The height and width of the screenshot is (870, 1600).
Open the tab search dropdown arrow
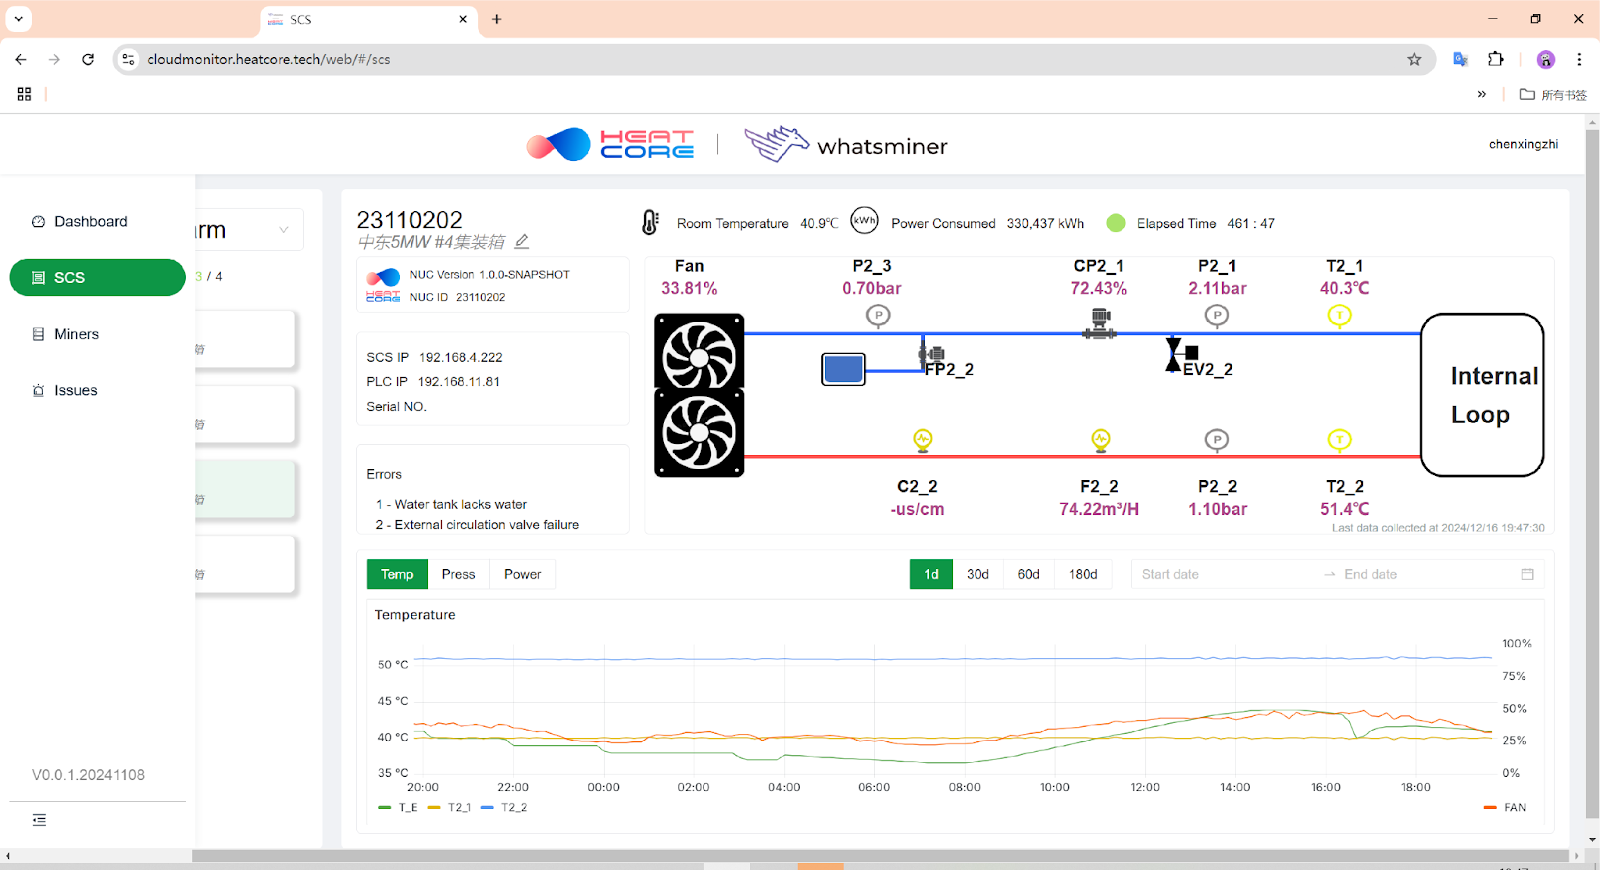click(18, 19)
